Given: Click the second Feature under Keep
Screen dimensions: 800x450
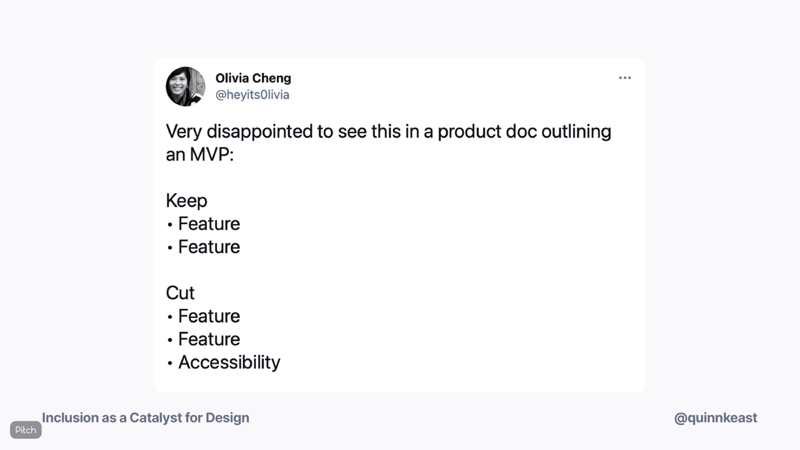Looking at the screenshot, I should [x=209, y=247].
